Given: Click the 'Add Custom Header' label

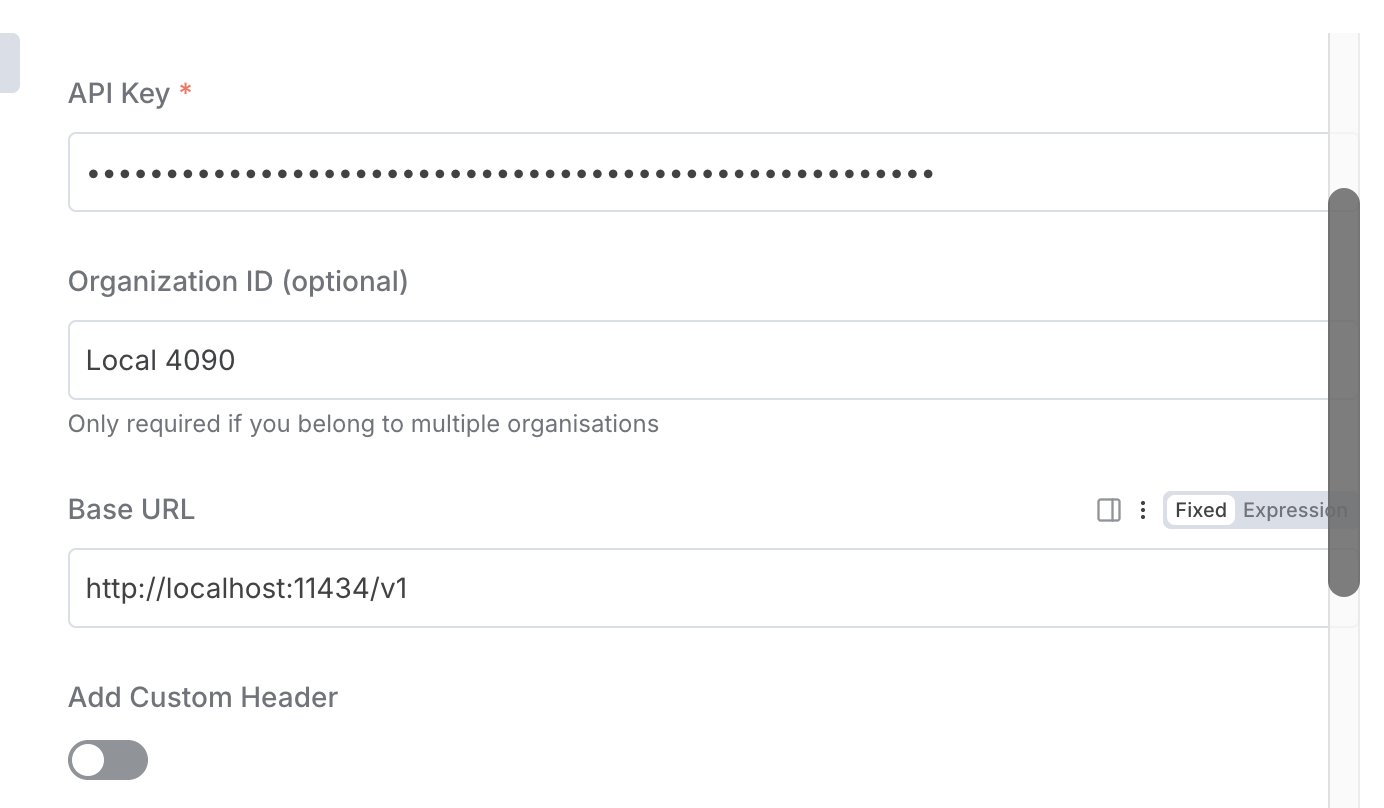Looking at the screenshot, I should coord(203,697).
